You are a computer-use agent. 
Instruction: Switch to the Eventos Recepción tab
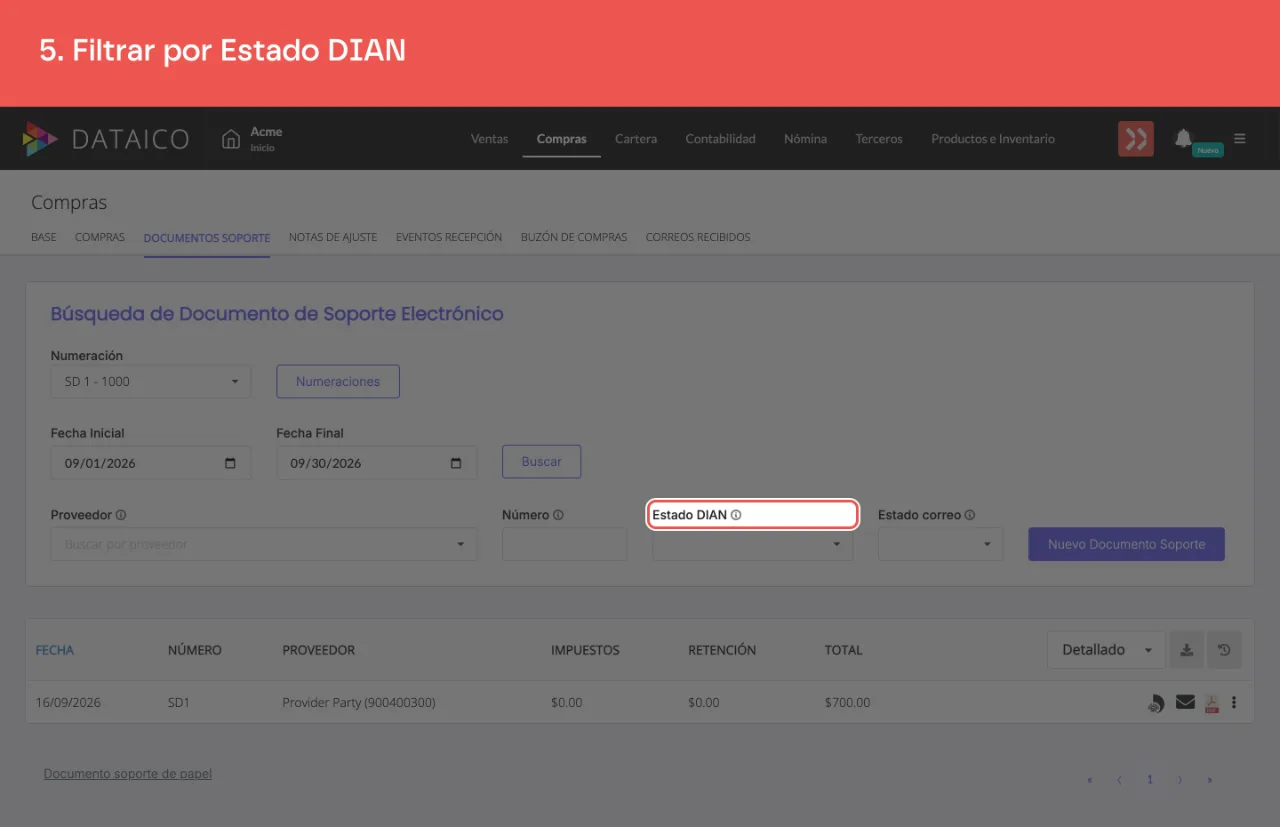pos(449,237)
